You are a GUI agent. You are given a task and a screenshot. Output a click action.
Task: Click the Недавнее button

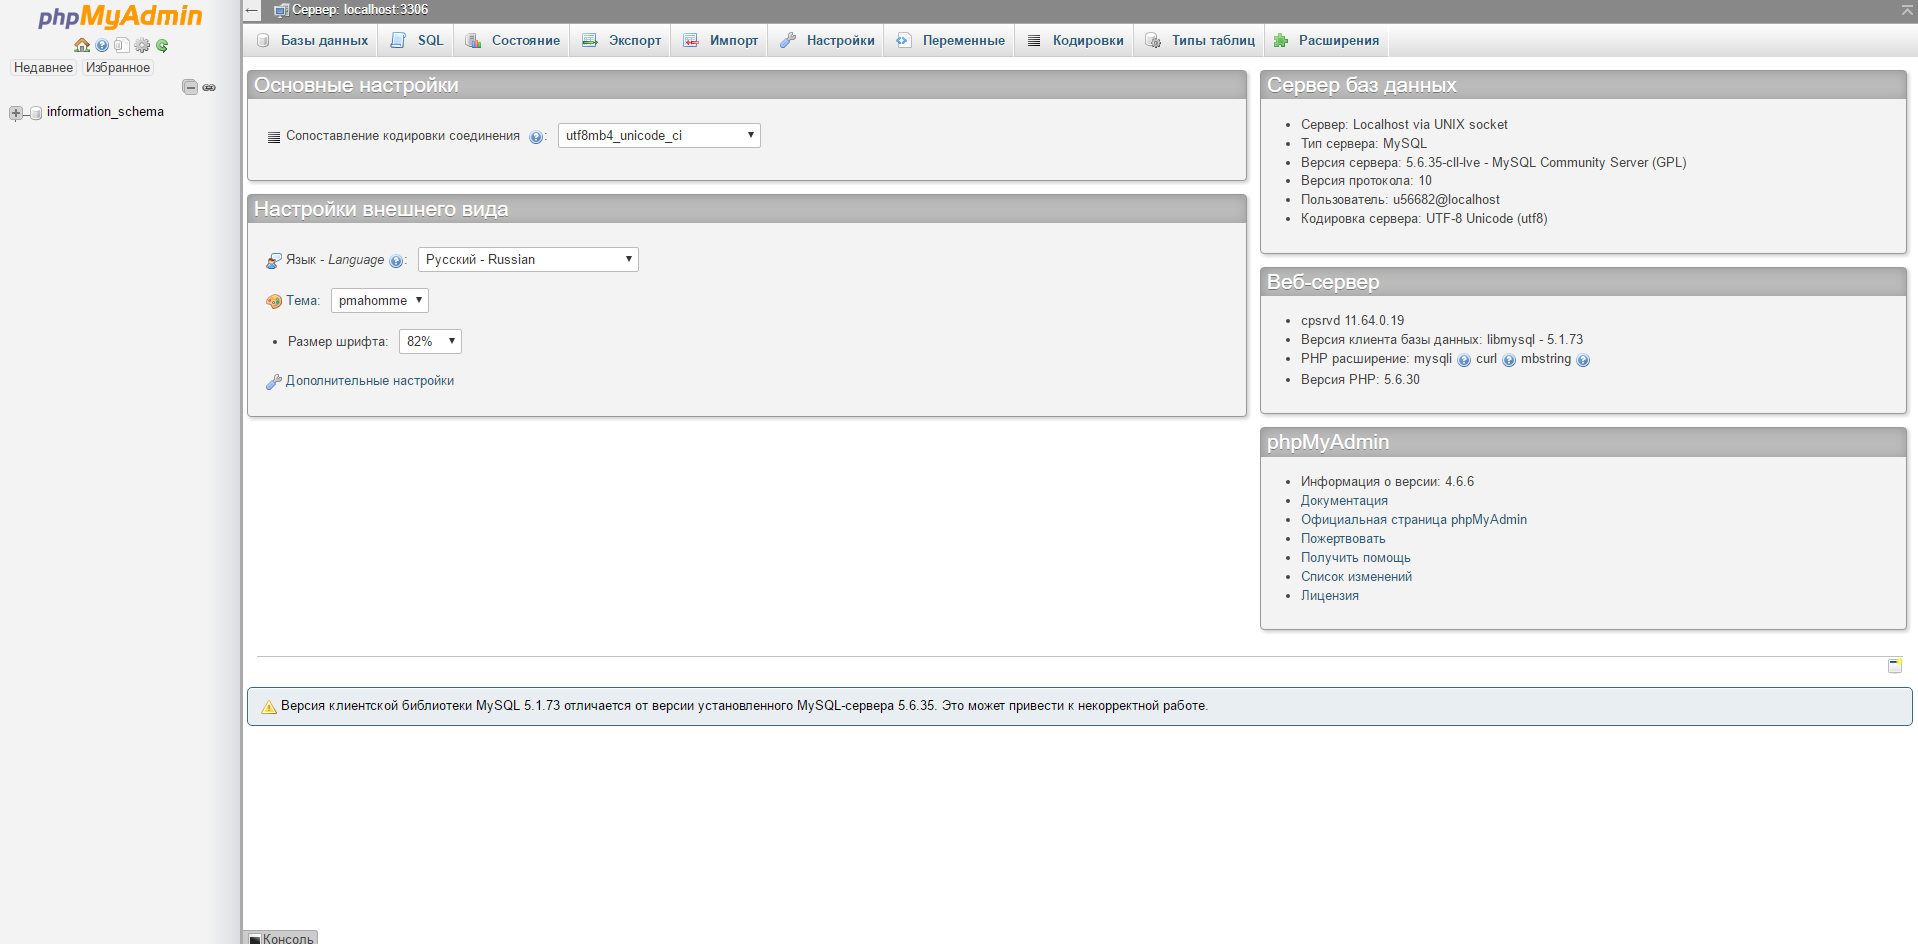43,68
